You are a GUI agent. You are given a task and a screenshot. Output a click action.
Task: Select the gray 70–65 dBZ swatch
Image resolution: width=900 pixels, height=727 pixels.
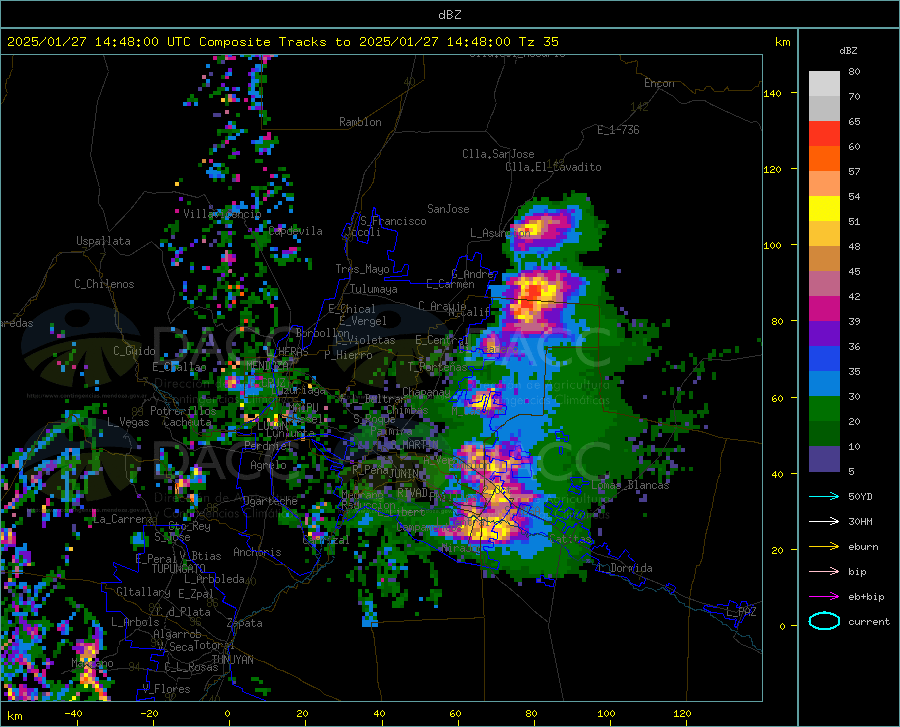click(x=824, y=108)
